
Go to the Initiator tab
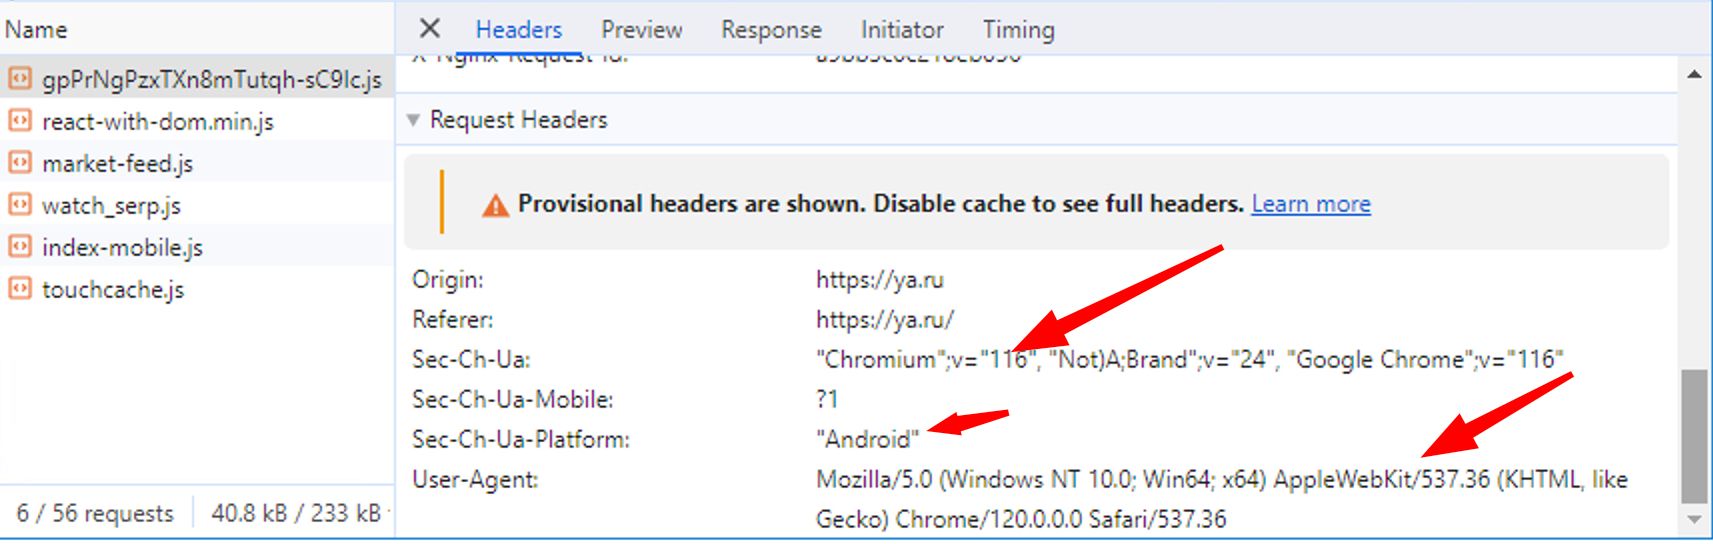pyautogui.click(x=901, y=30)
